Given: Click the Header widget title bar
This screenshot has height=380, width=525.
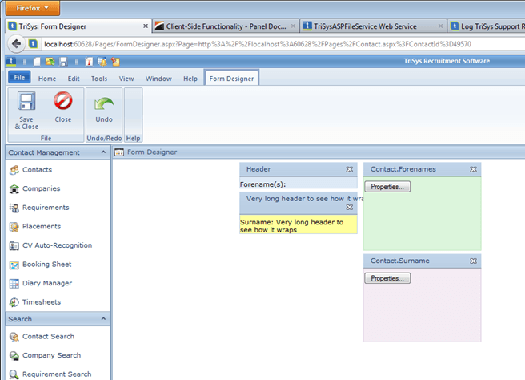Looking at the screenshot, I should [298, 169].
